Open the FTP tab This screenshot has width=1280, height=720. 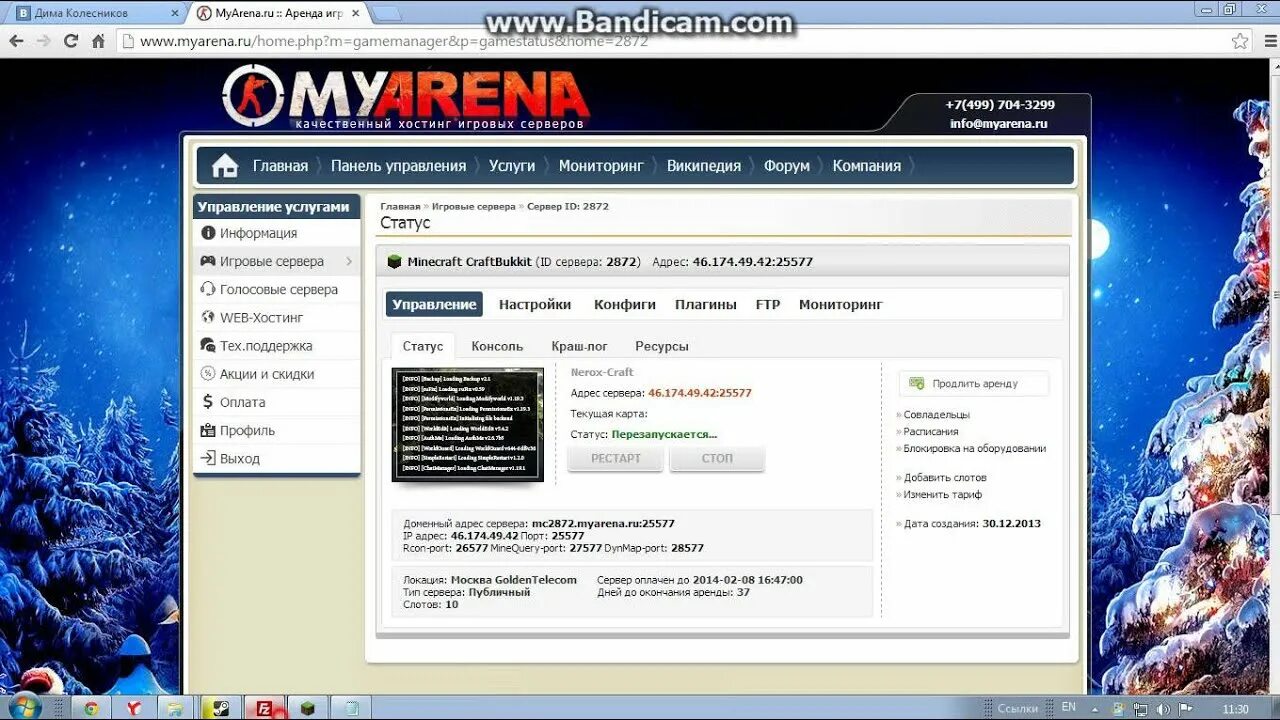click(768, 304)
